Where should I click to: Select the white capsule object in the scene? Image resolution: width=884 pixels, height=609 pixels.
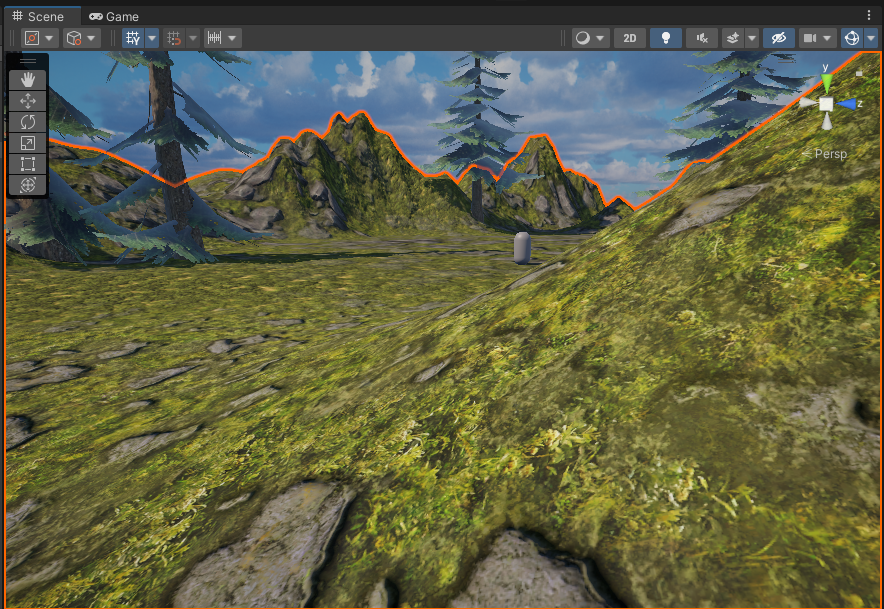point(523,248)
